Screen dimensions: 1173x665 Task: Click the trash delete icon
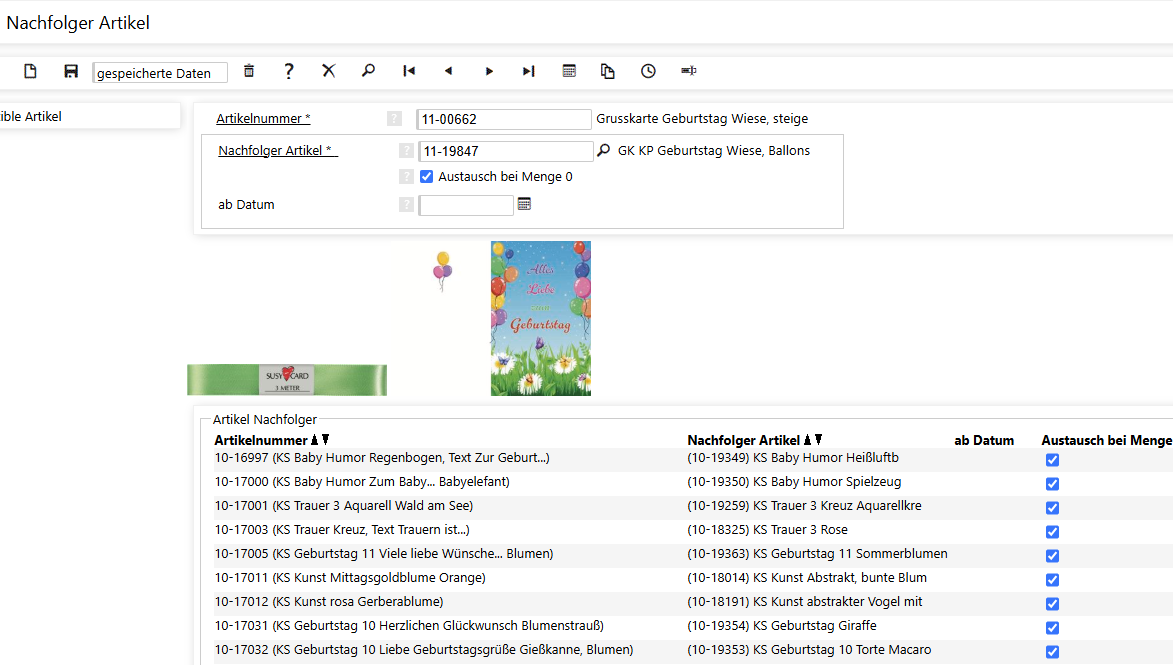click(249, 71)
